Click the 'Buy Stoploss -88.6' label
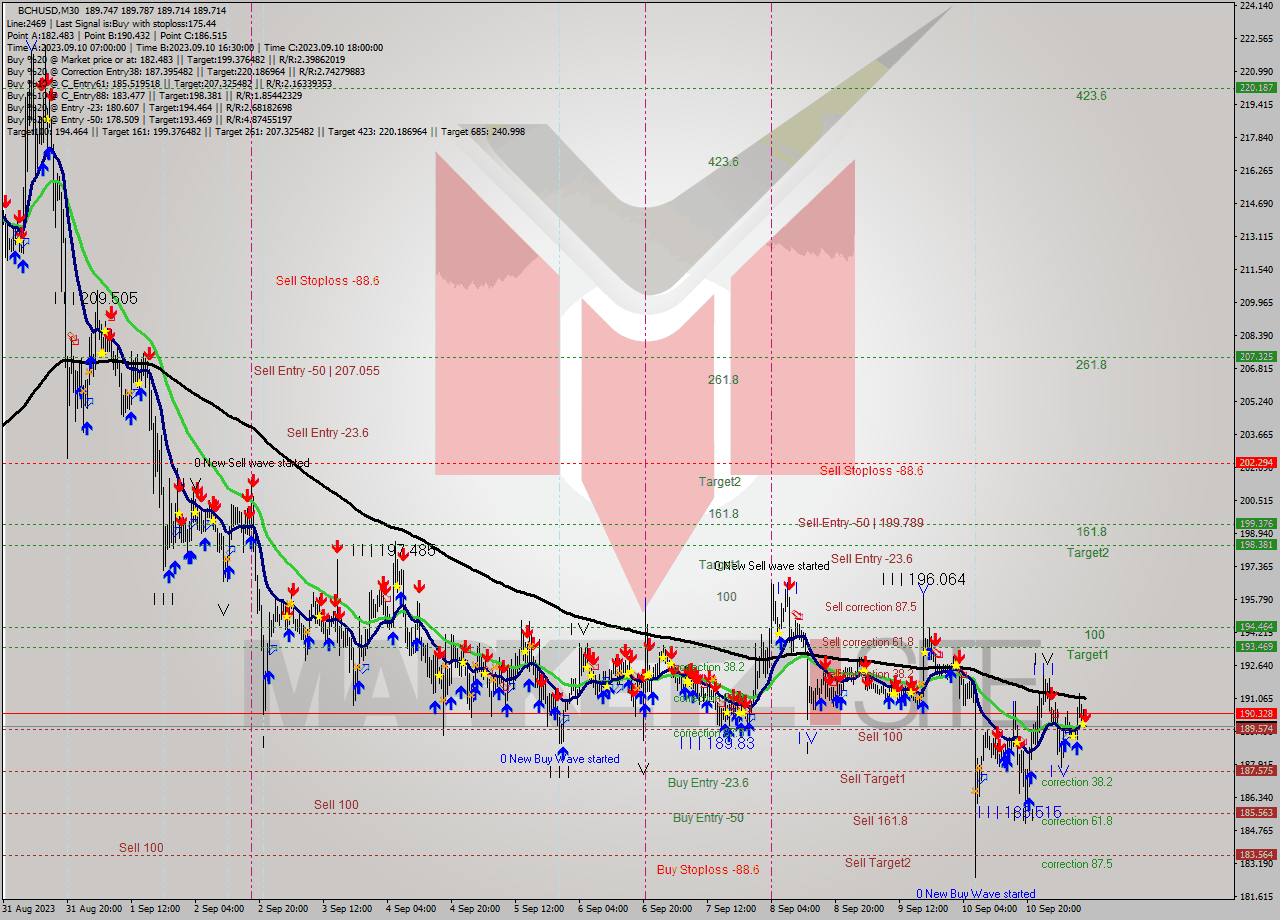The image size is (1280, 920). click(x=708, y=869)
